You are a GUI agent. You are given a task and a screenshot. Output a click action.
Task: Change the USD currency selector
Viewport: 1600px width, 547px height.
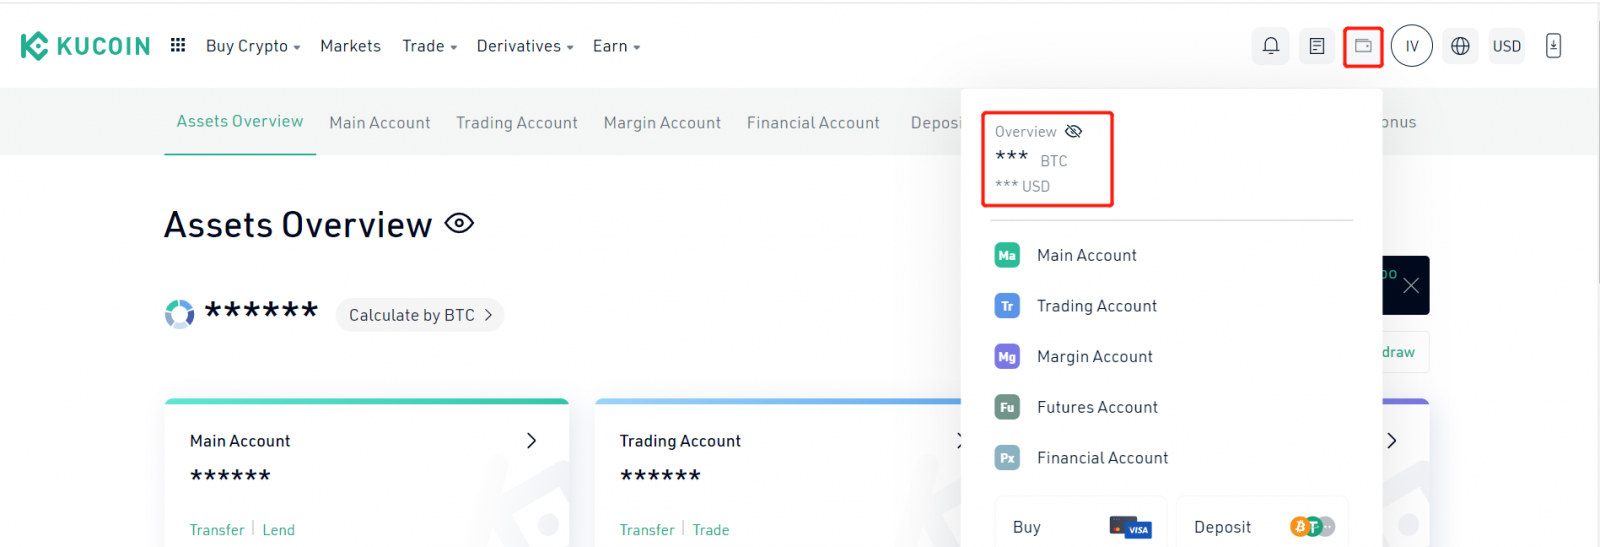coord(1506,46)
